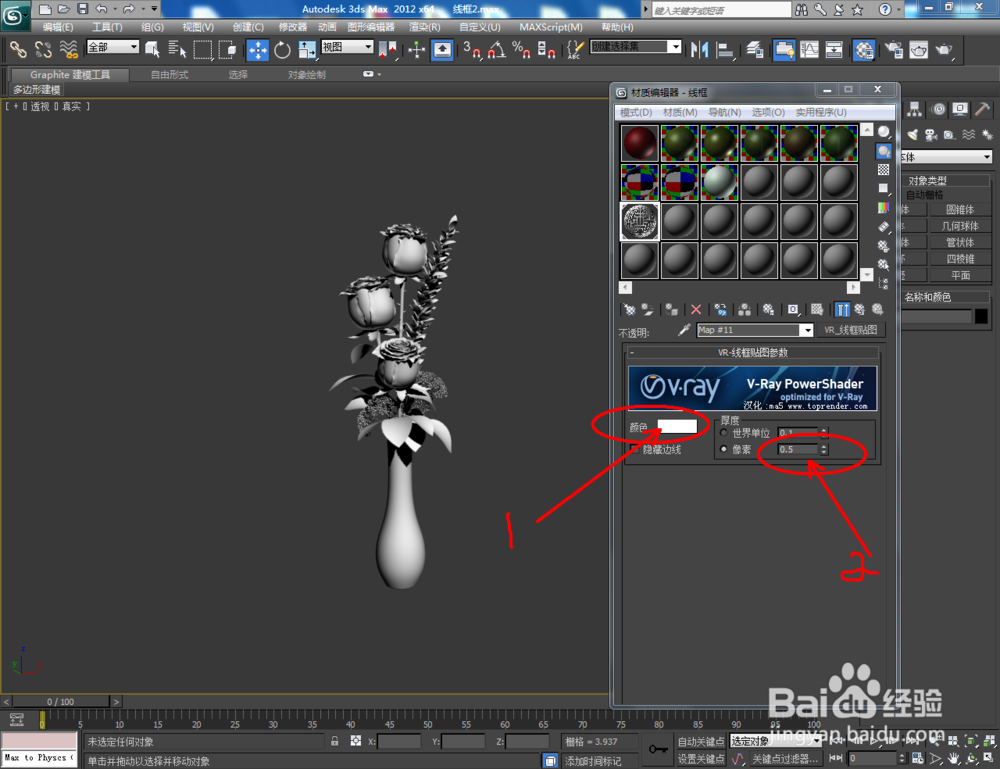Image resolution: width=1000 pixels, height=769 pixels.
Task: Click the 圆锥体 object button
Action: pos(960,209)
